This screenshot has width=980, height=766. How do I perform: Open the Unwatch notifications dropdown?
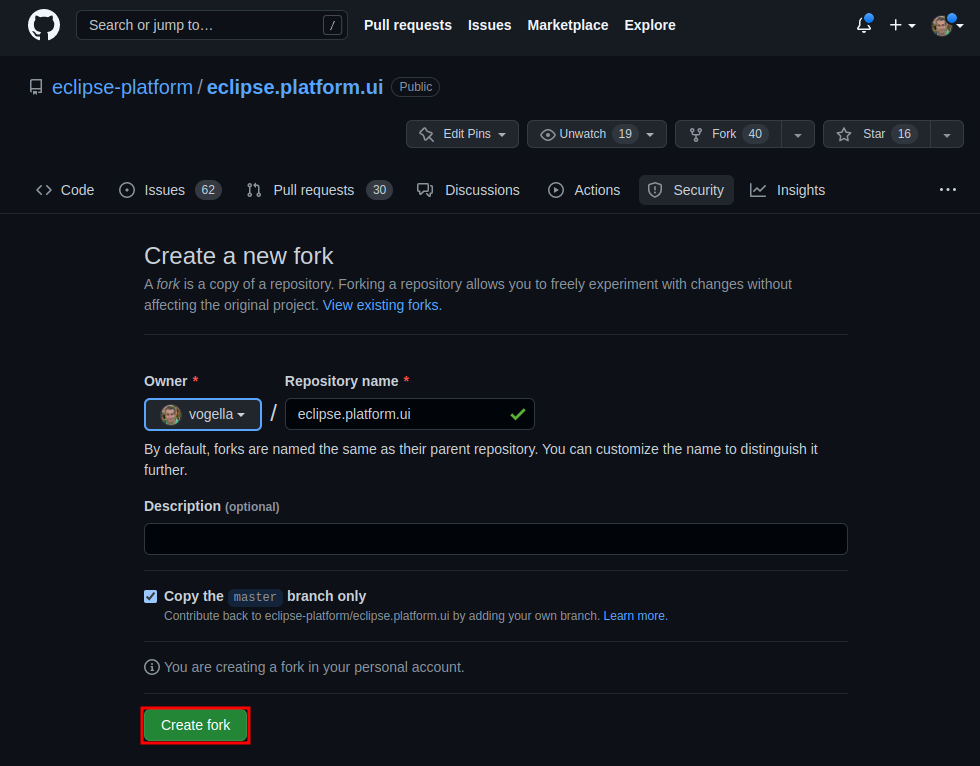[x=596, y=134]
